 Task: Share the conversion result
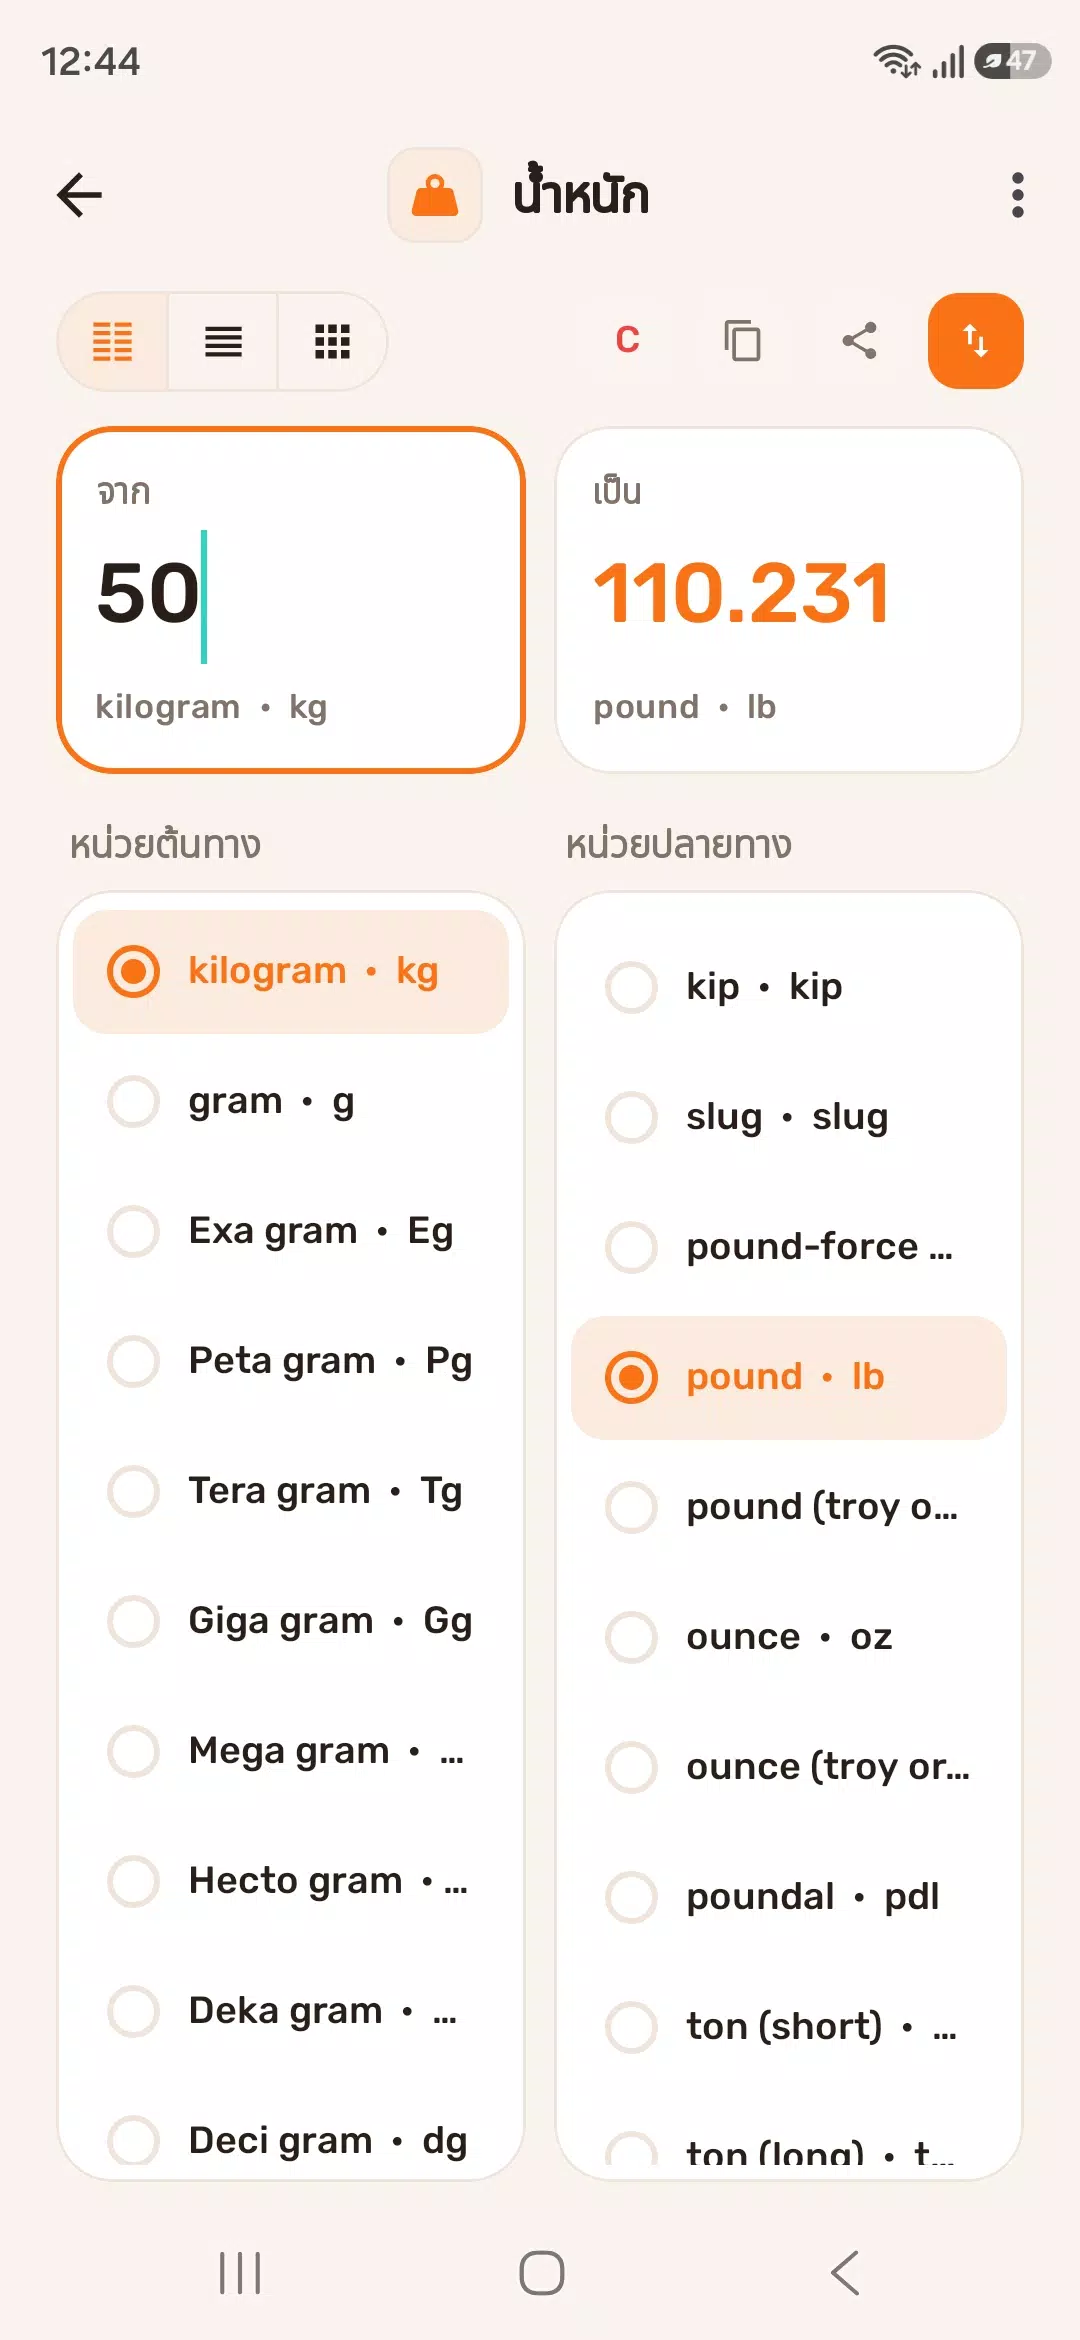point(860,340)
